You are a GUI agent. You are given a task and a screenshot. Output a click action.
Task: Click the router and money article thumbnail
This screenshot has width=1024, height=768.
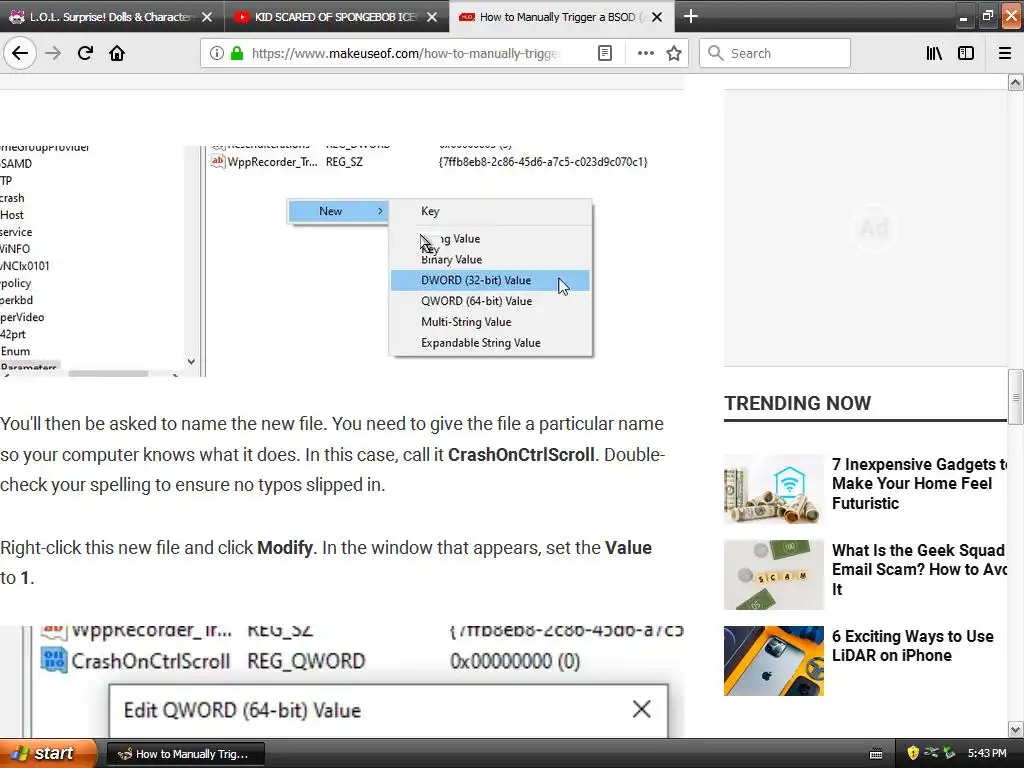(x=774, y=489)
